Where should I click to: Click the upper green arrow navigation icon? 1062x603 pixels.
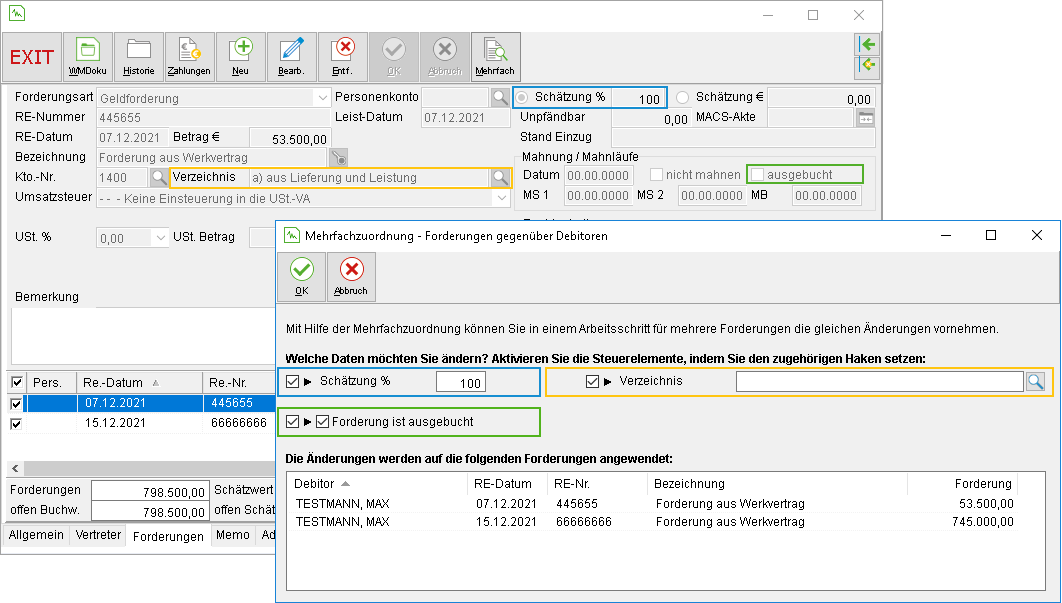click(x=867, y=45)
